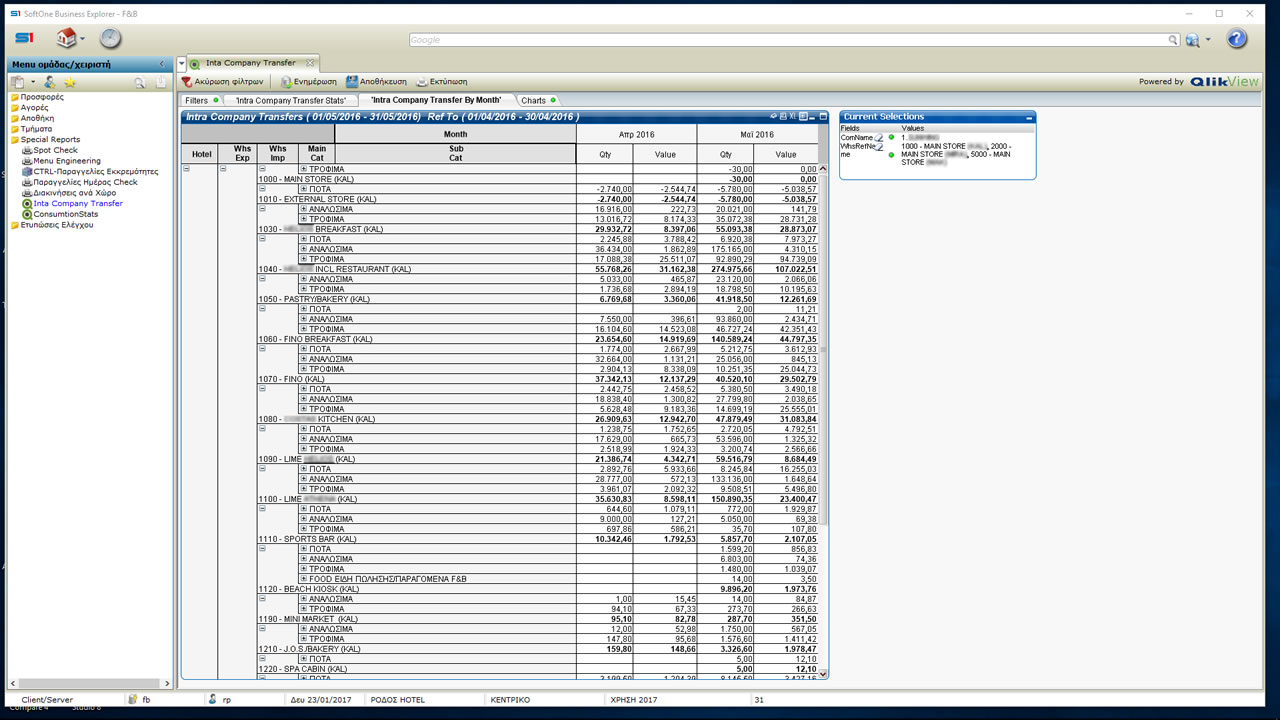Clear the WhsRefName selection eraser icon

[x=880, y=146]
